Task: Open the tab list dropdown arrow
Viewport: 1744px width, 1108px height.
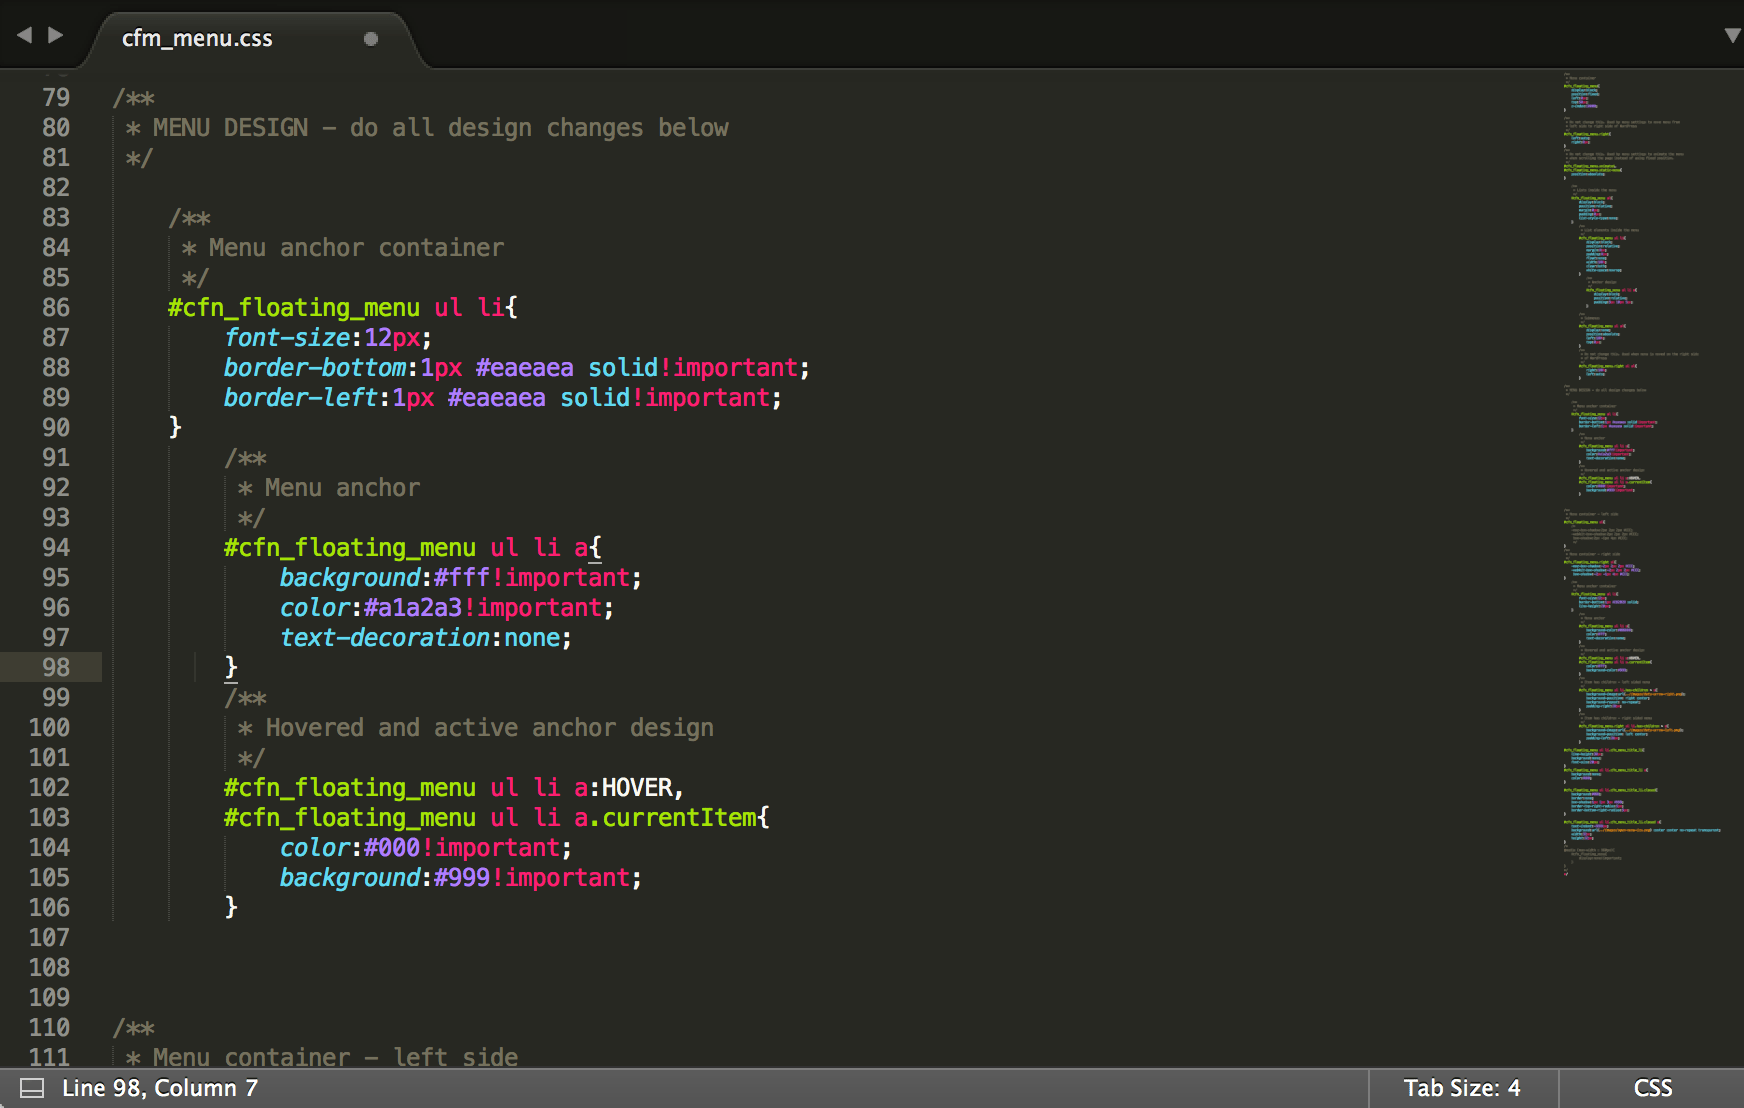Action: tap(1733, 35)
